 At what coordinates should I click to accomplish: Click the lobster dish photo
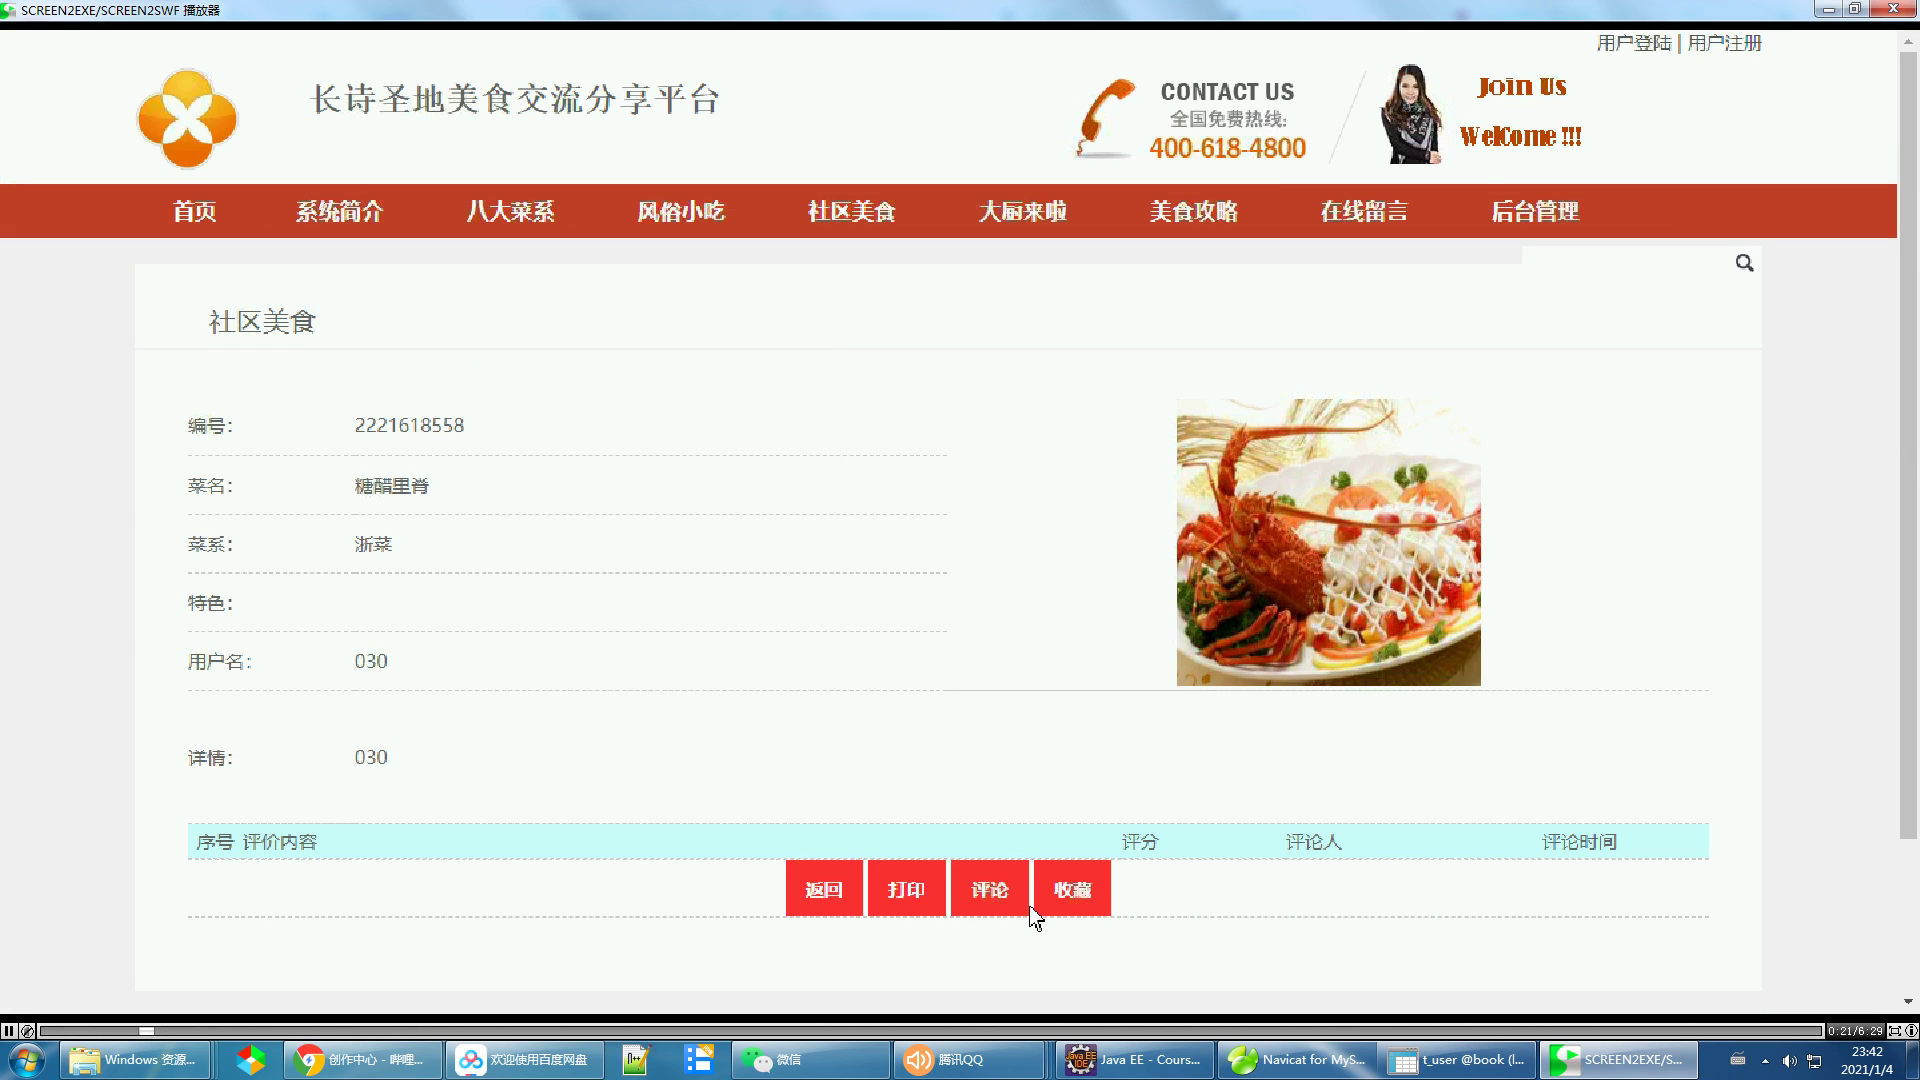pyautogui.click(x=1328, y=542)
